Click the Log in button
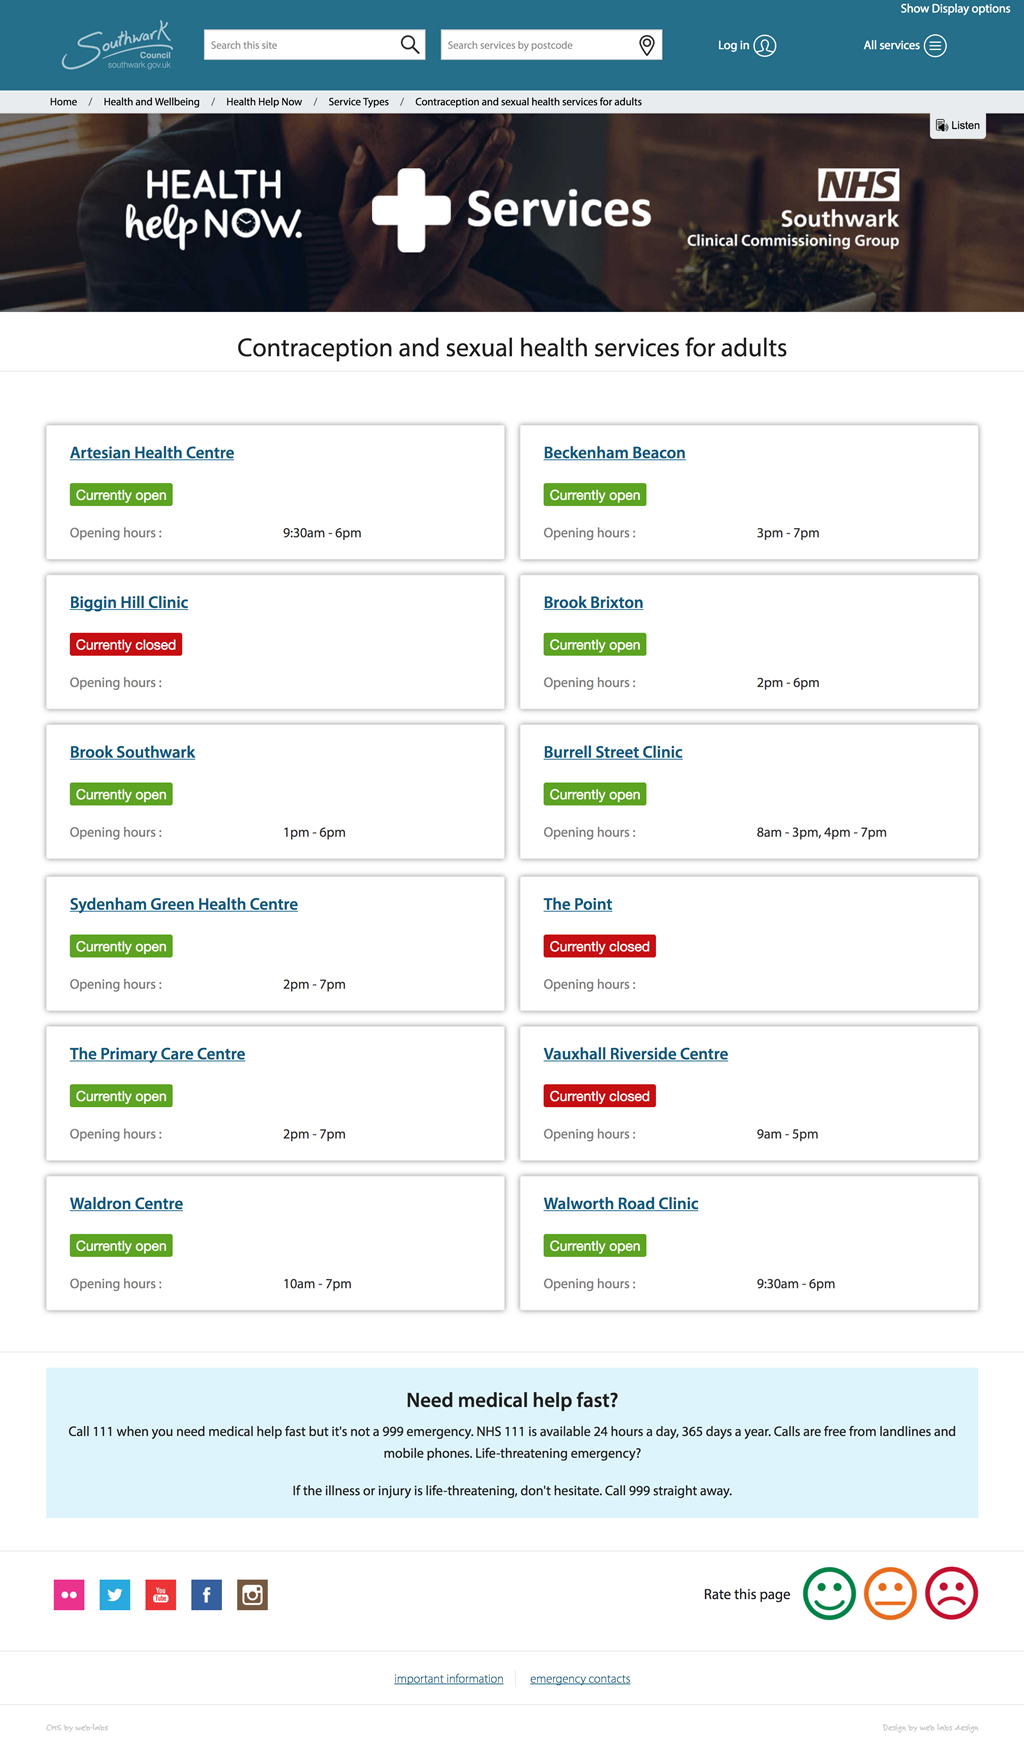 tap(746, 45)
